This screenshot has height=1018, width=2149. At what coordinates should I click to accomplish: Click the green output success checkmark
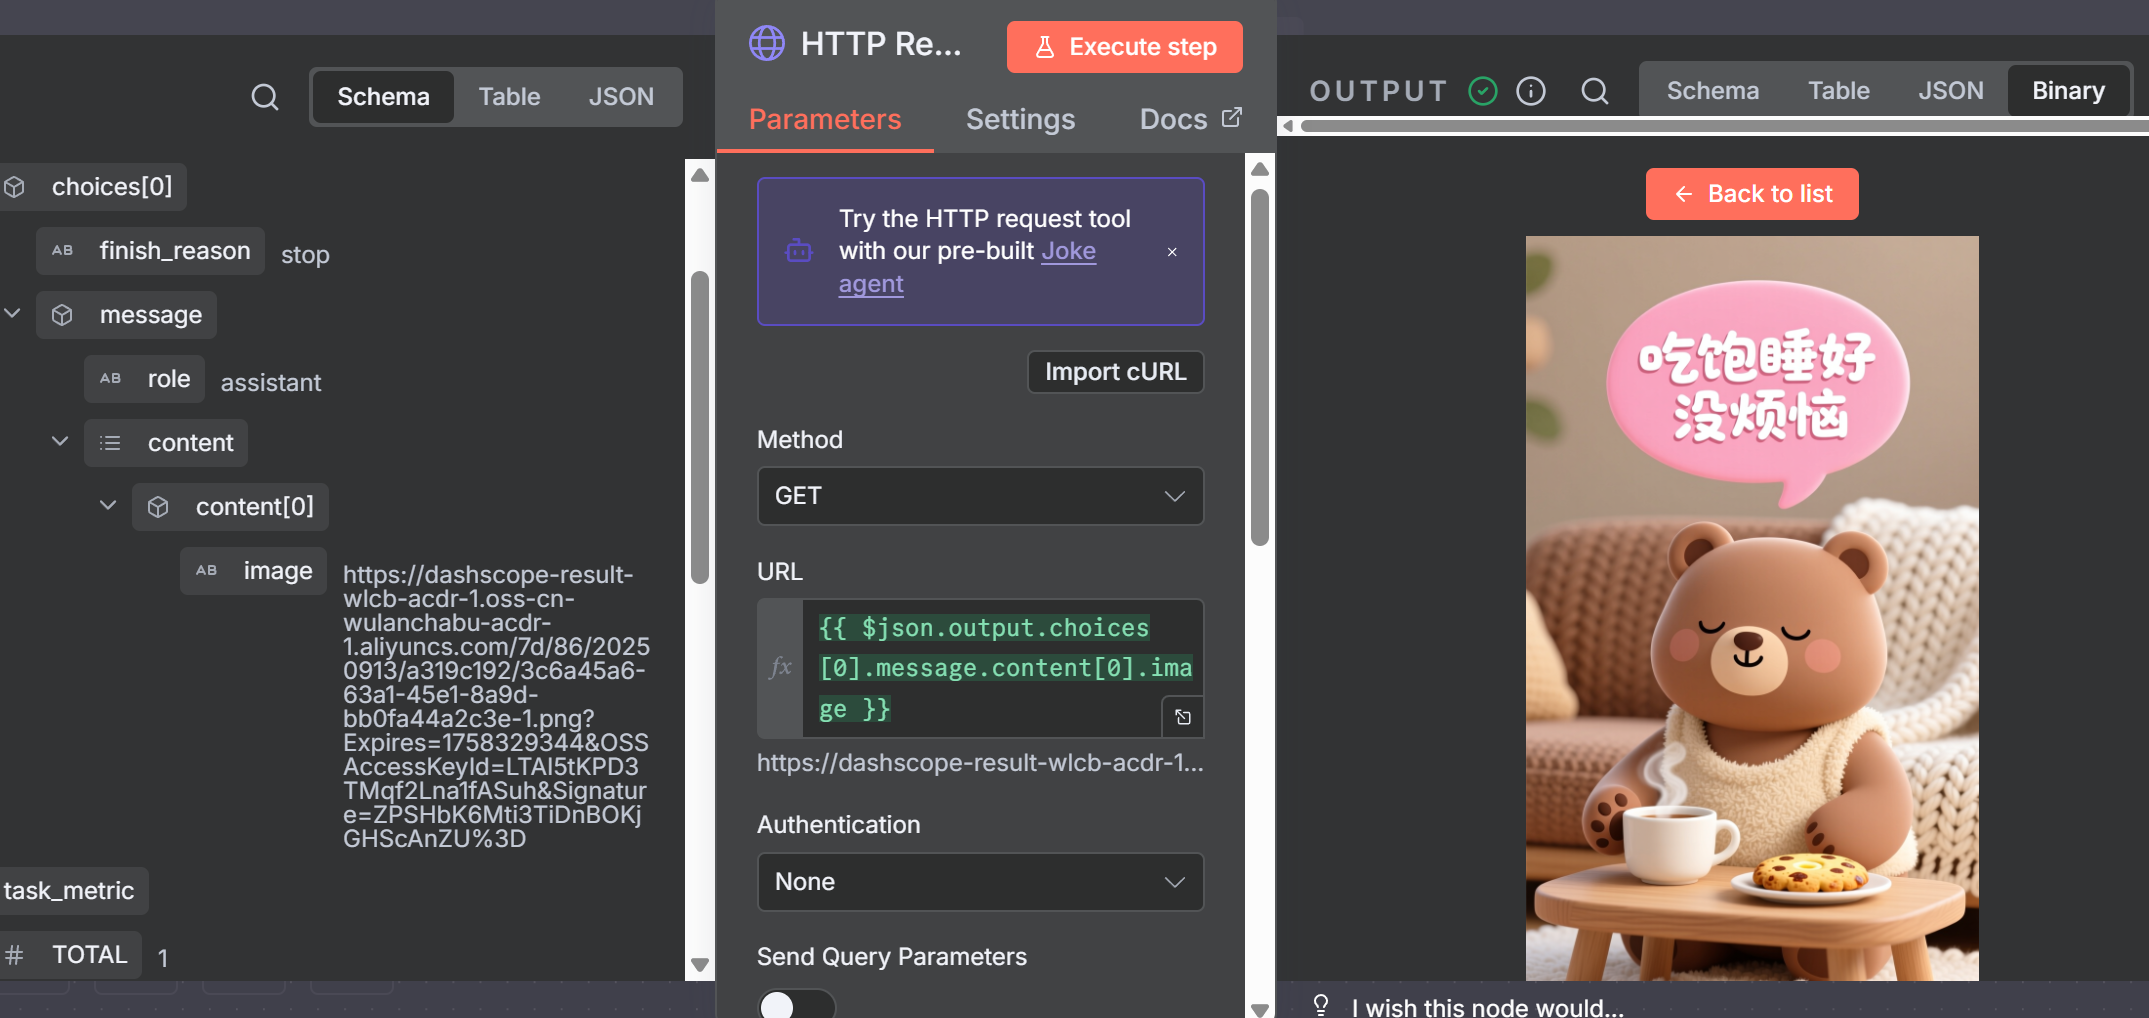coord(1483,91)
